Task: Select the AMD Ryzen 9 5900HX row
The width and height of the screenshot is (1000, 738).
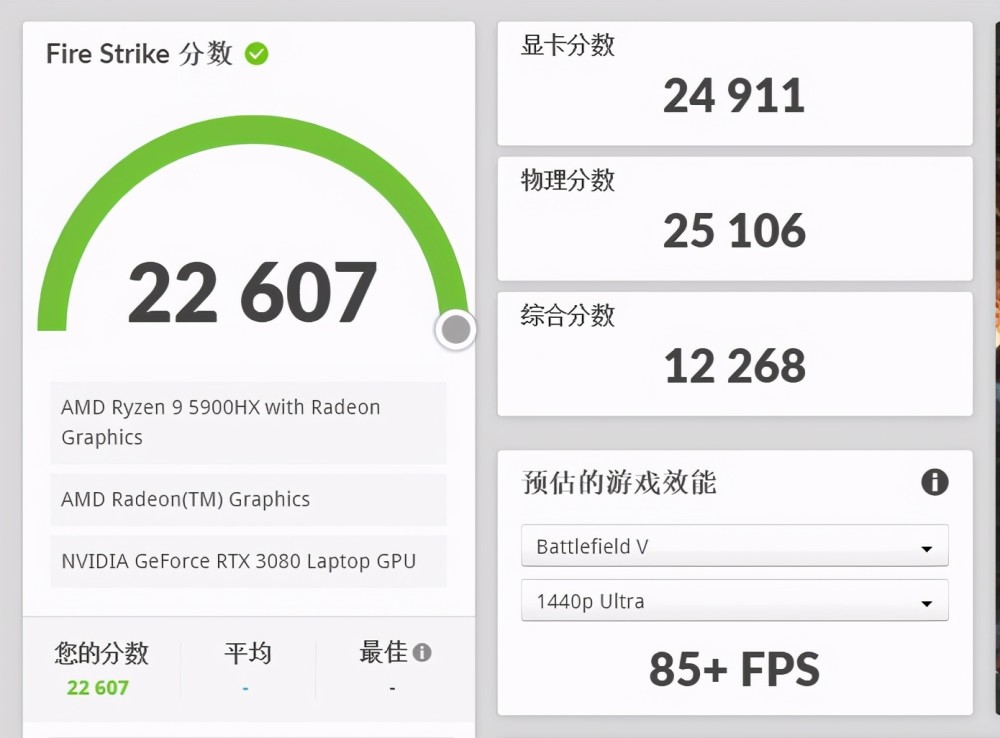Action: (x=248, y=422)
